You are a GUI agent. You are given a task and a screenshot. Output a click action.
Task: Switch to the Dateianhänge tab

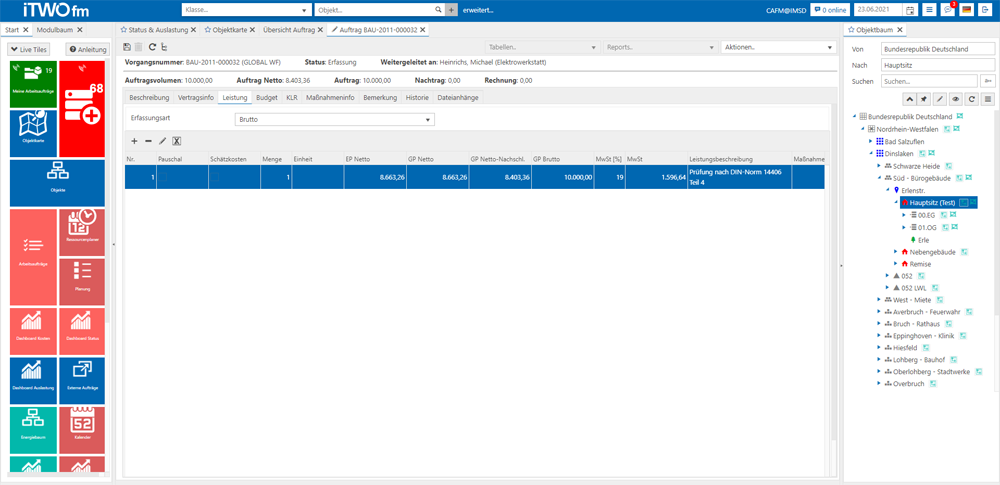click(459, 98)
